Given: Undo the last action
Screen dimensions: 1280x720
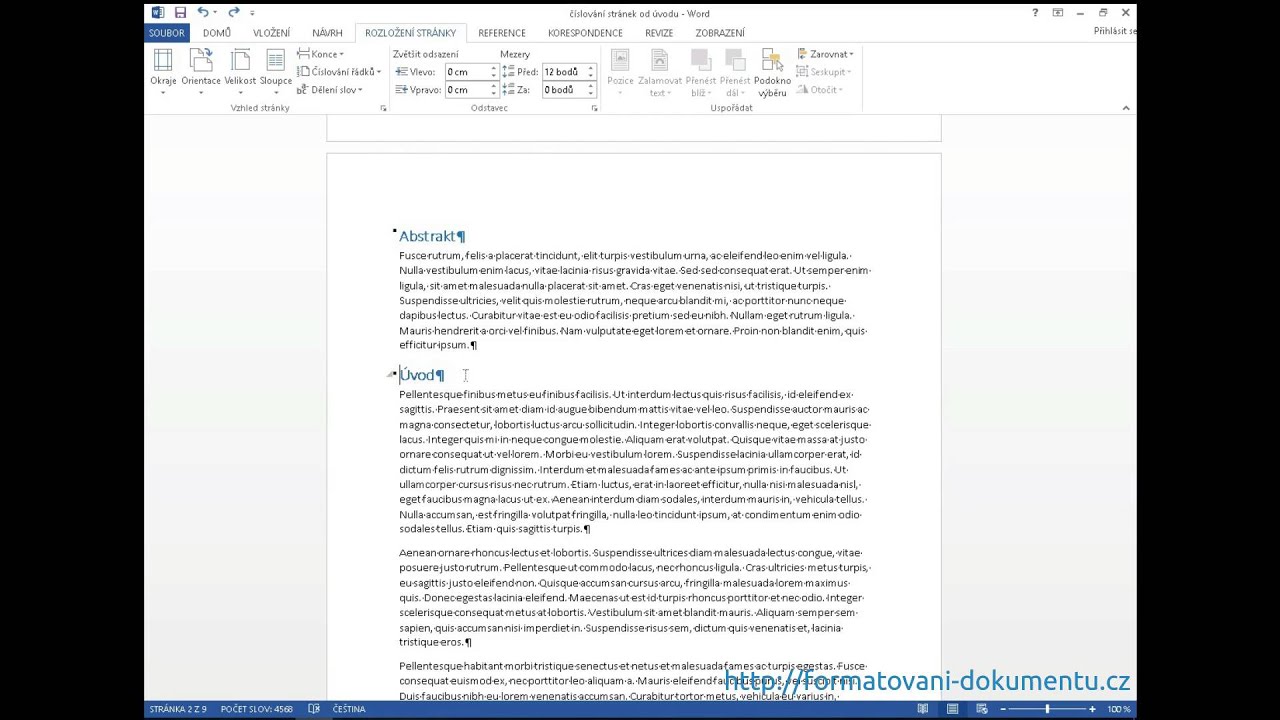Looking at the screenshot, I should (203, 12).
